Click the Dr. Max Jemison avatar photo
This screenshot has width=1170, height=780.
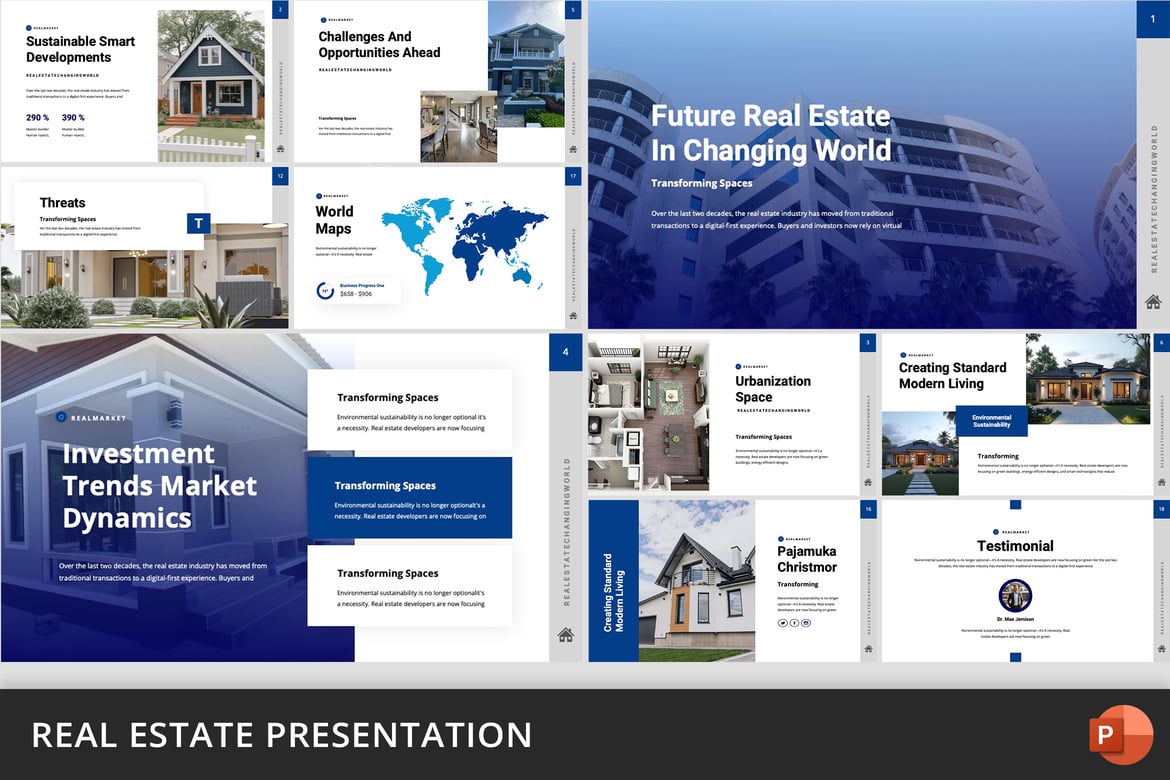[1015, 596]
